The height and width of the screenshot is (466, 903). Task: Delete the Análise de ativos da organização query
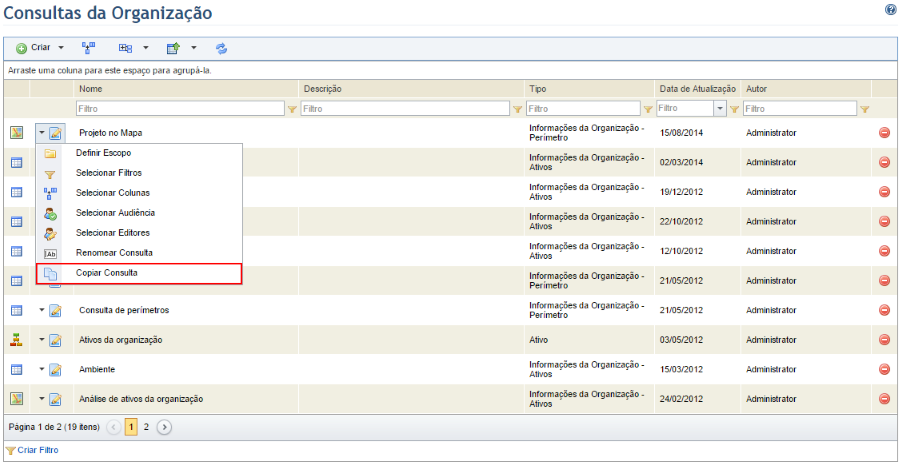885,399
